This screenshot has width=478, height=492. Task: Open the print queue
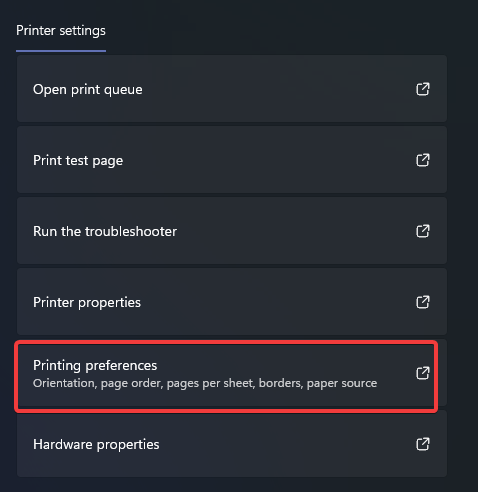[232, 89]
